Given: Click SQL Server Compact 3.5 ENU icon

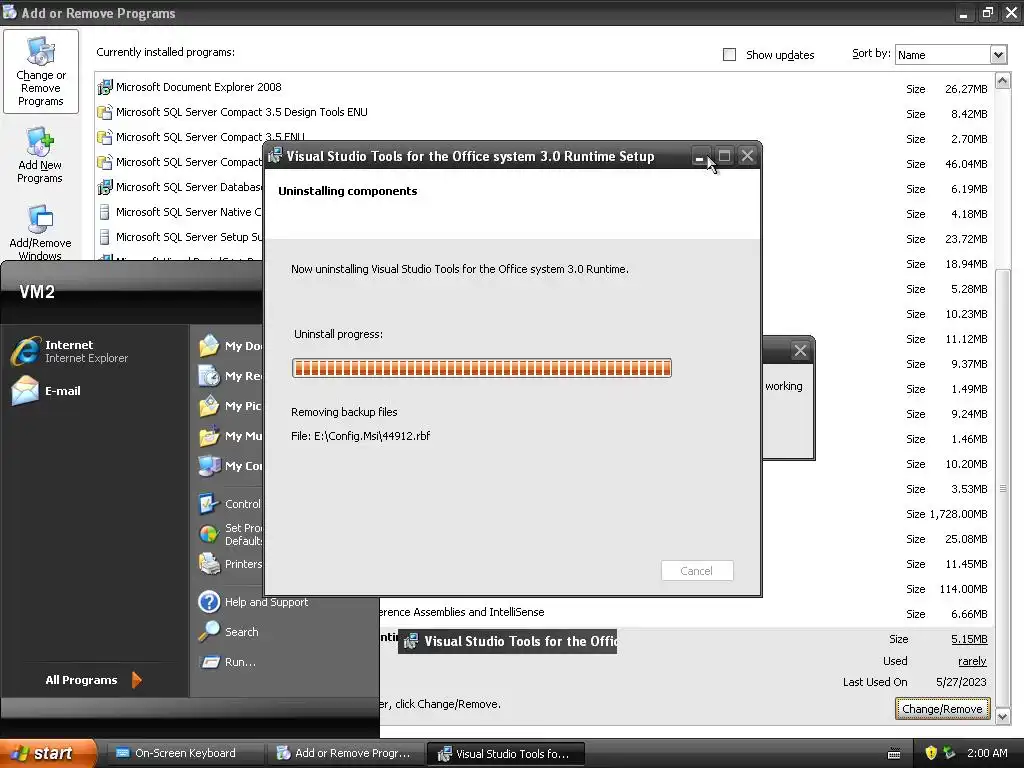Looking at the screenshot, I should coord(104,137).
